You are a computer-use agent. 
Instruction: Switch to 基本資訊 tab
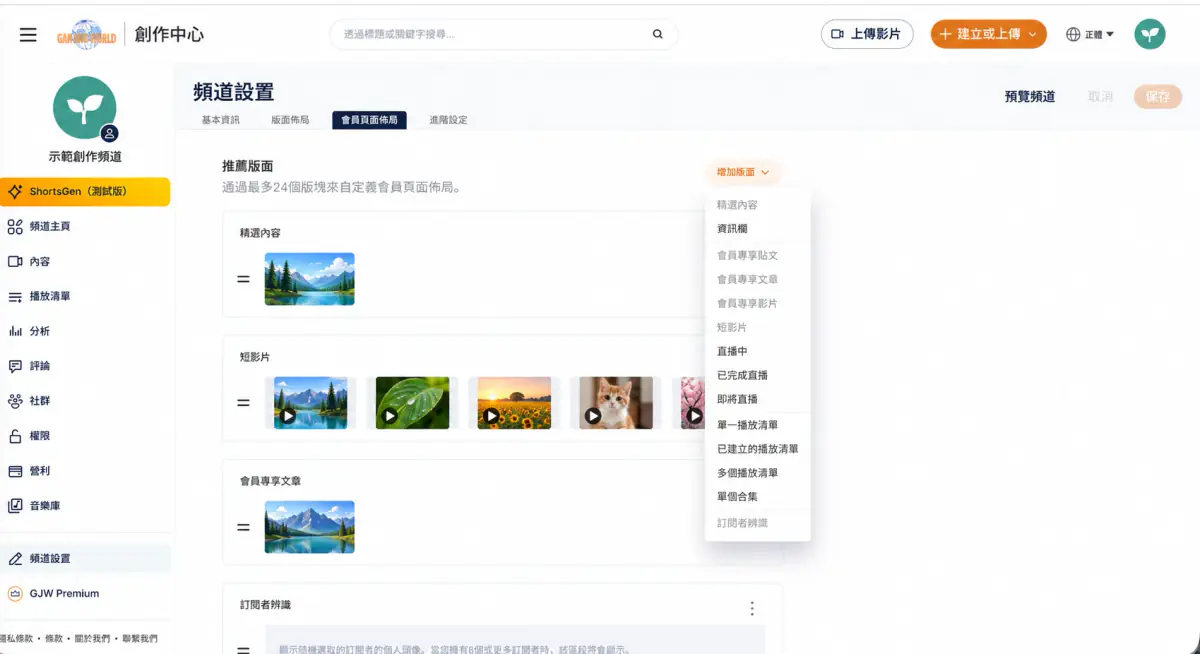221,120
